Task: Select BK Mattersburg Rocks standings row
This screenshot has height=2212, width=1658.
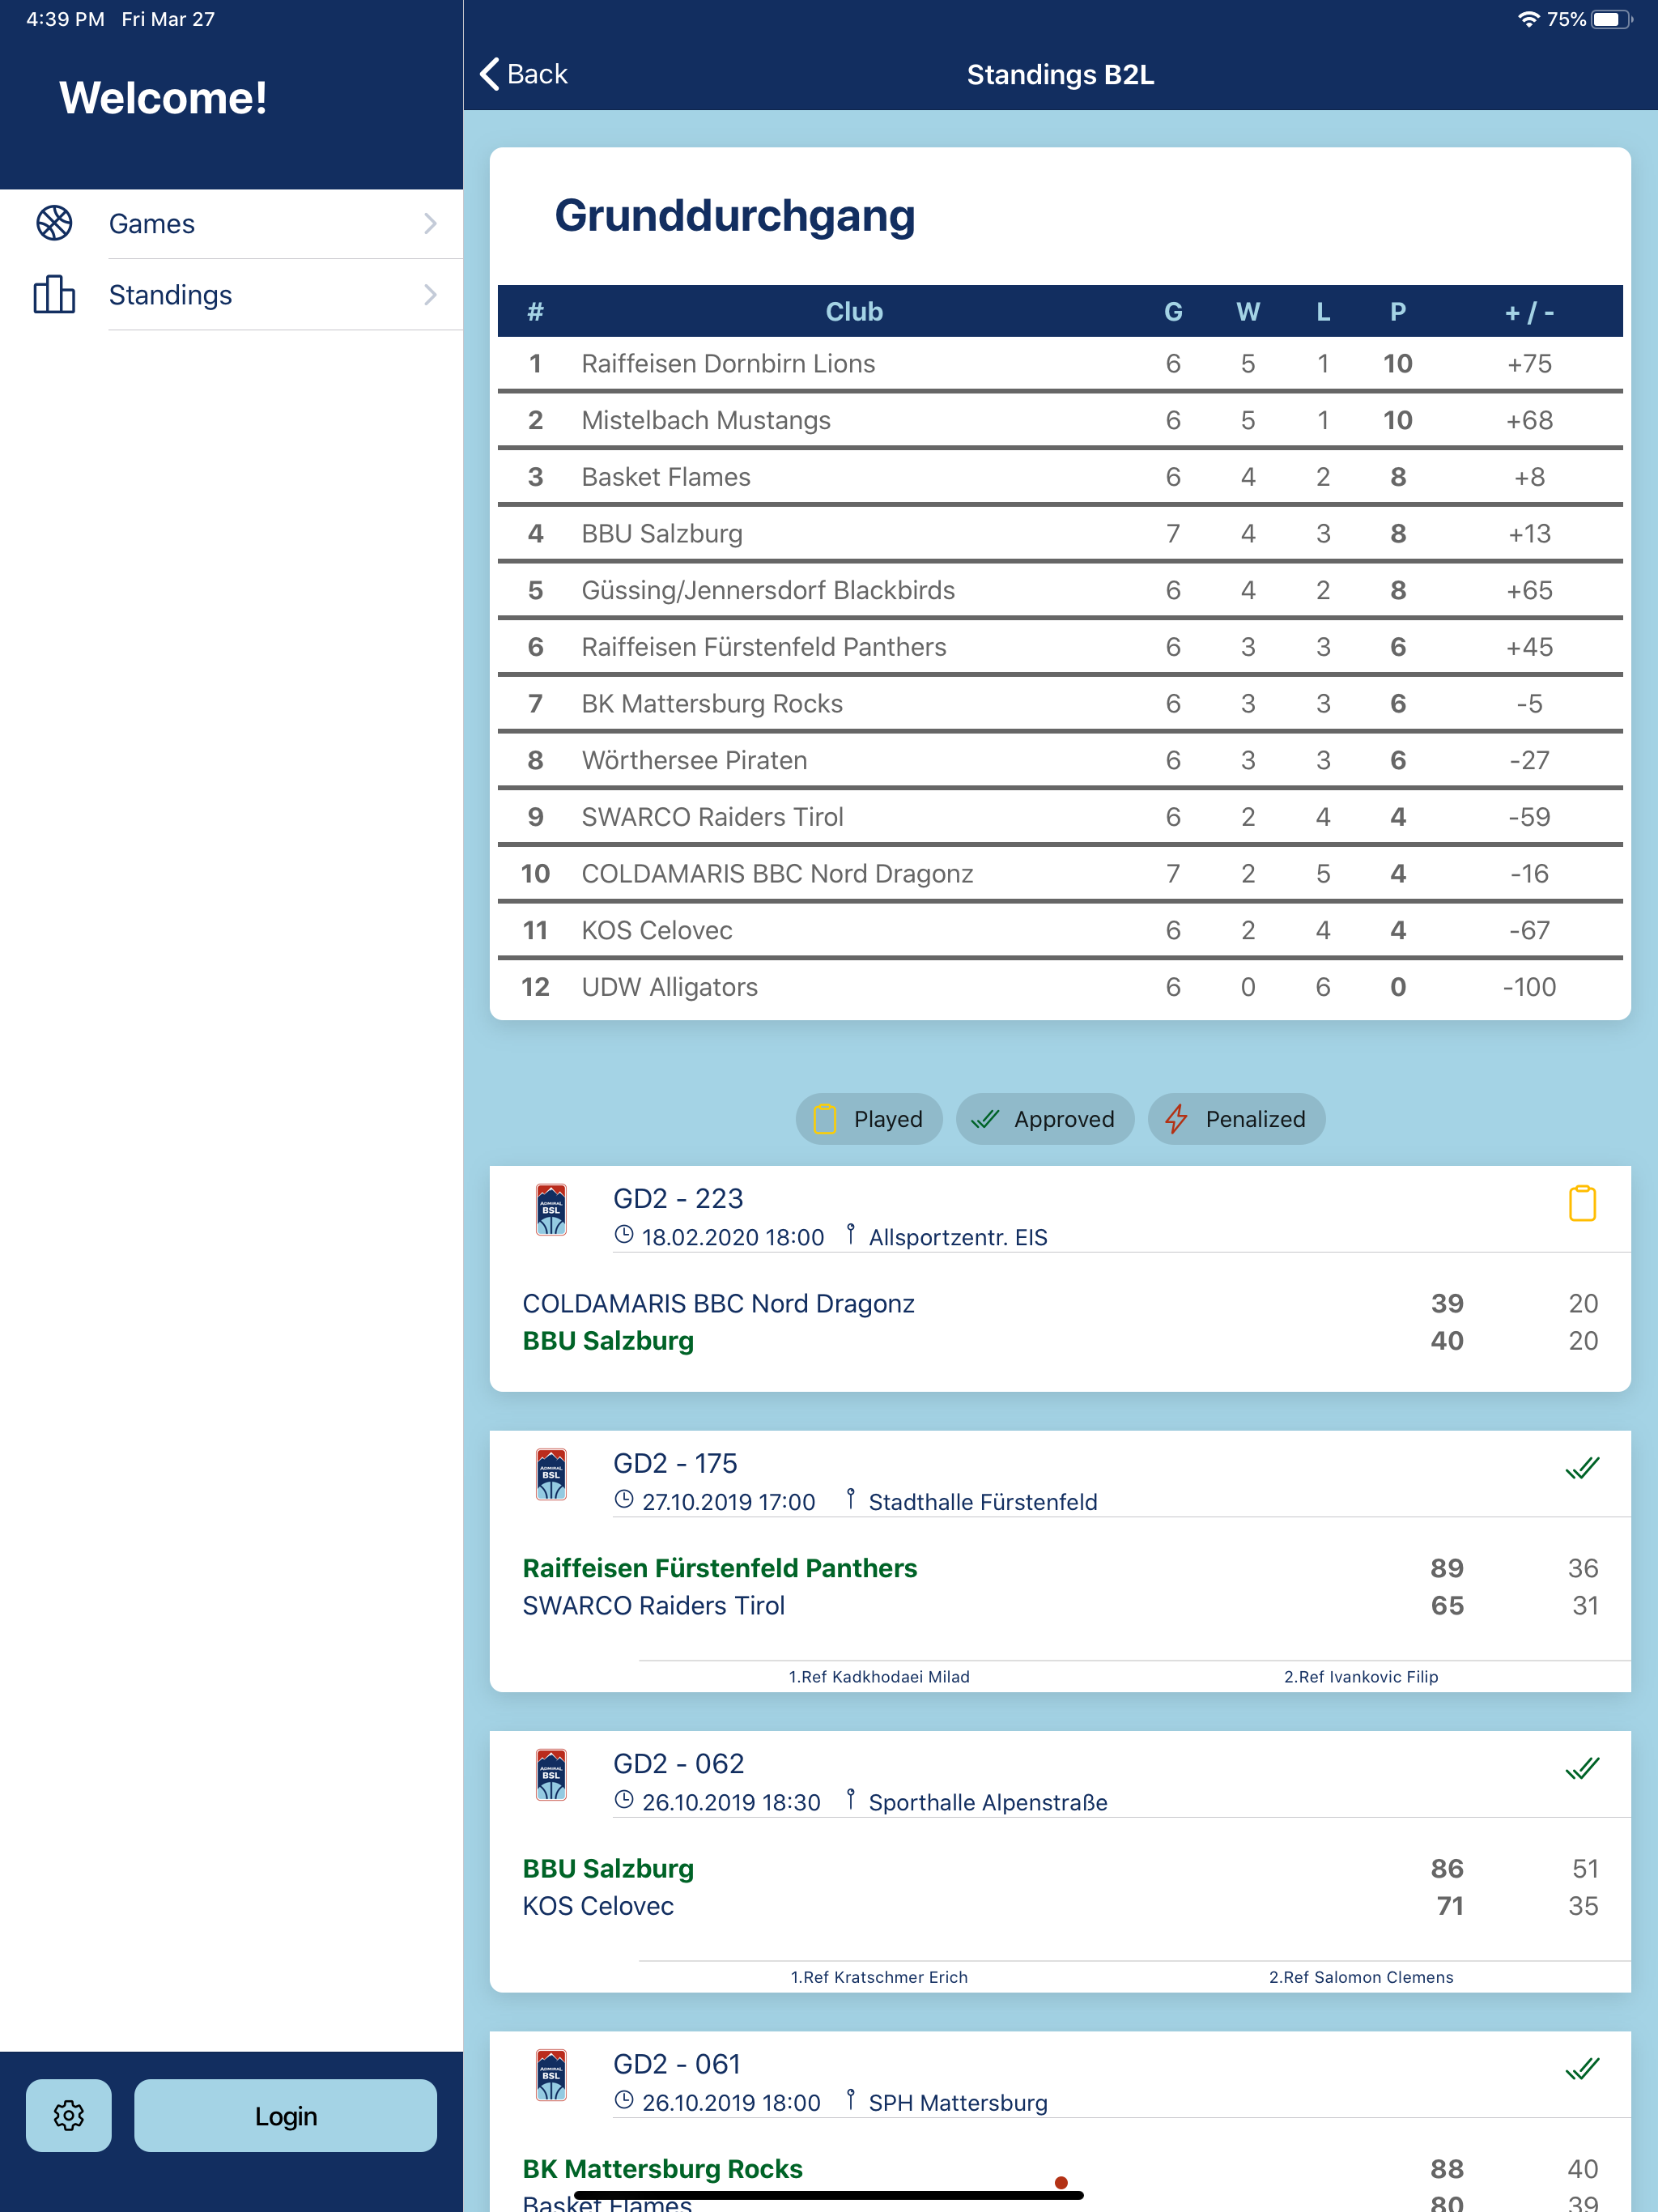Action: point(1060,703)
